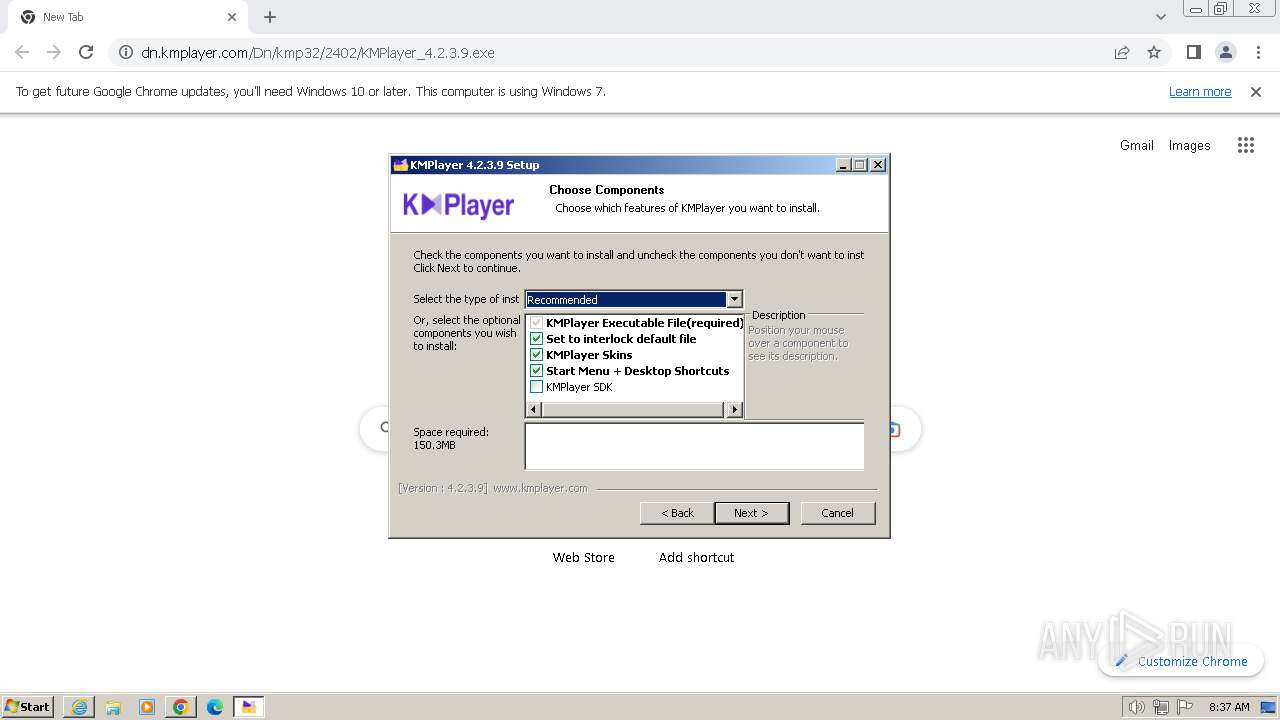Click Next to continue setup
This screenshot has height=720, width=1280.
click(x=751, y=513)
